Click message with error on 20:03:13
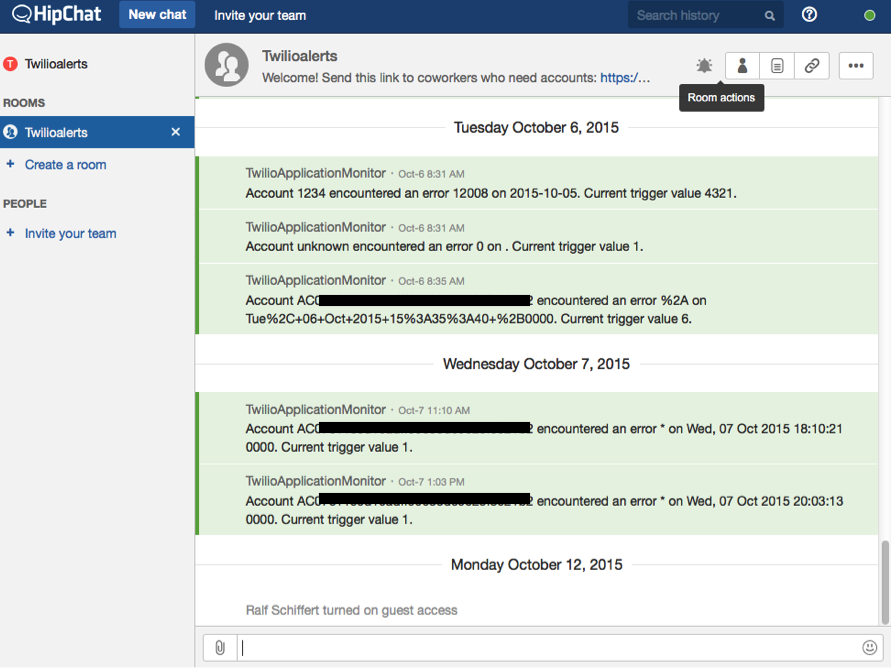Screen dimensions: 891x668 coord(537,499)
